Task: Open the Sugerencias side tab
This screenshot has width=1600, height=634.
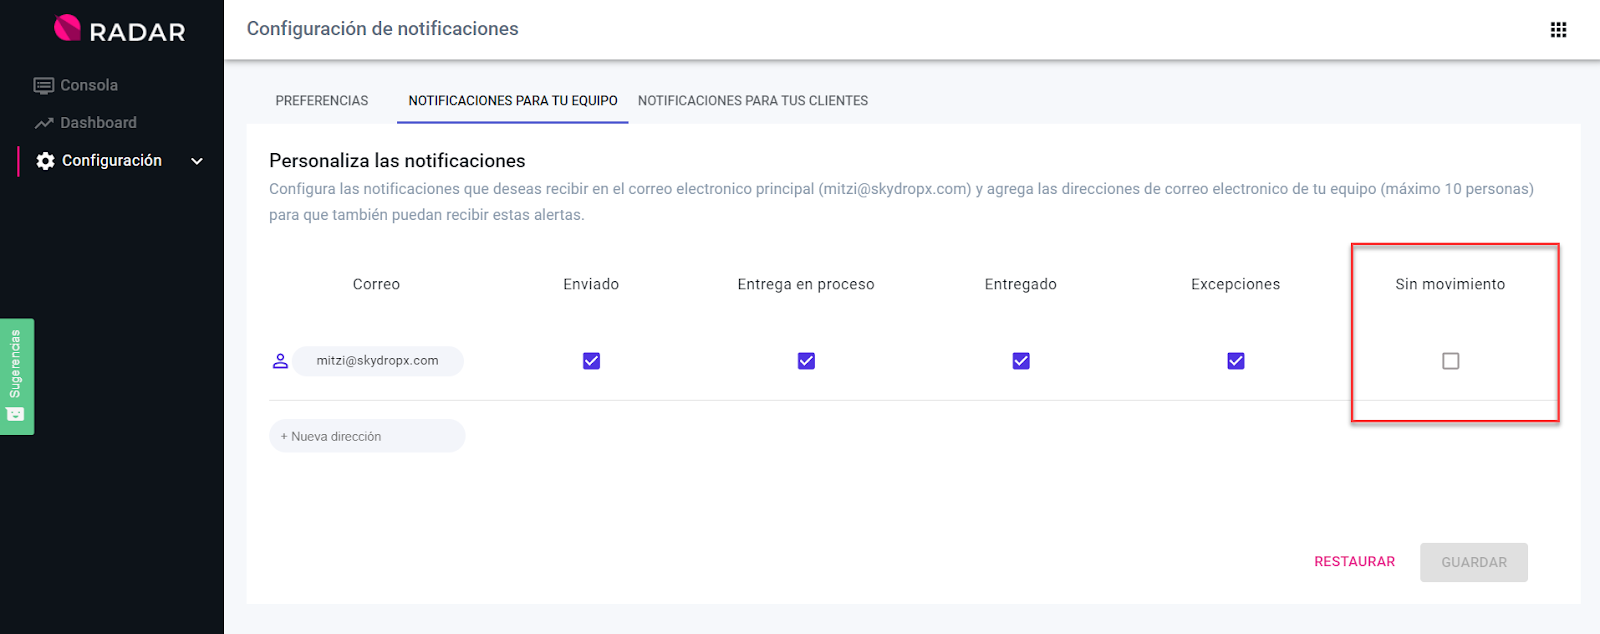Action: (17, 377)
